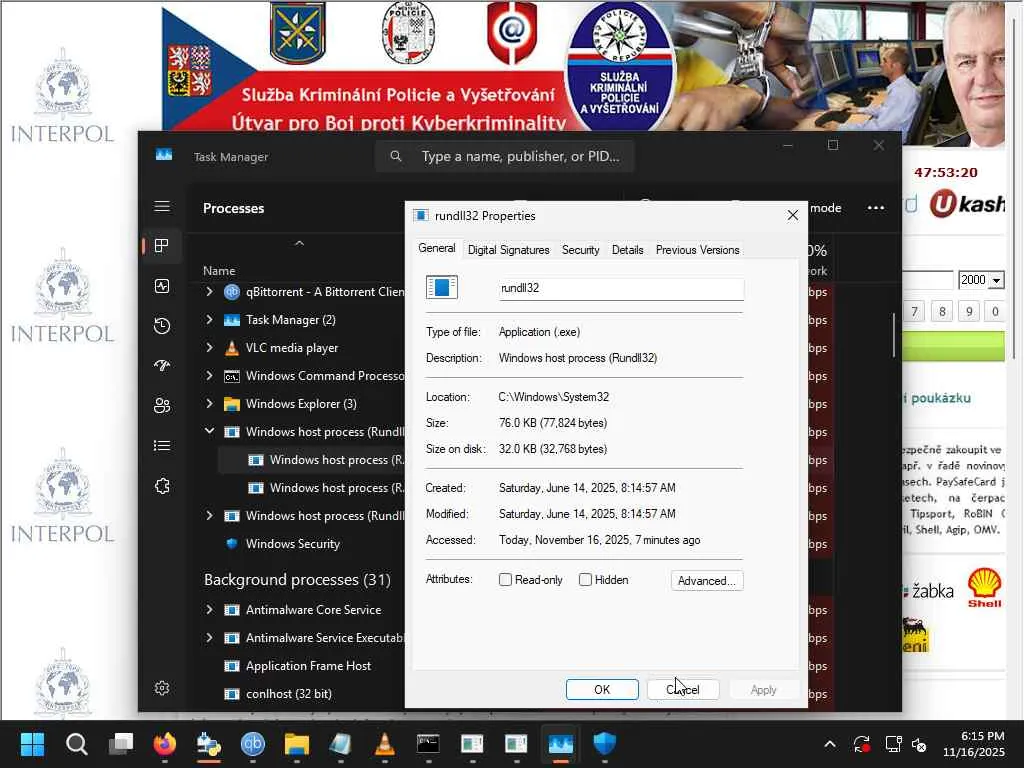
Task: Expand the qBittorrent process group
Action: tap(209, 291)
